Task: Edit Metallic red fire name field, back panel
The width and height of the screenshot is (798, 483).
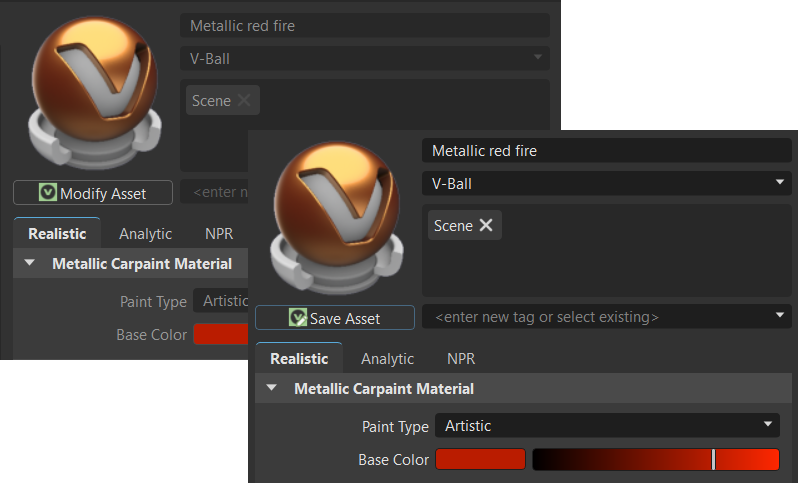Action: tap(365, 25)
